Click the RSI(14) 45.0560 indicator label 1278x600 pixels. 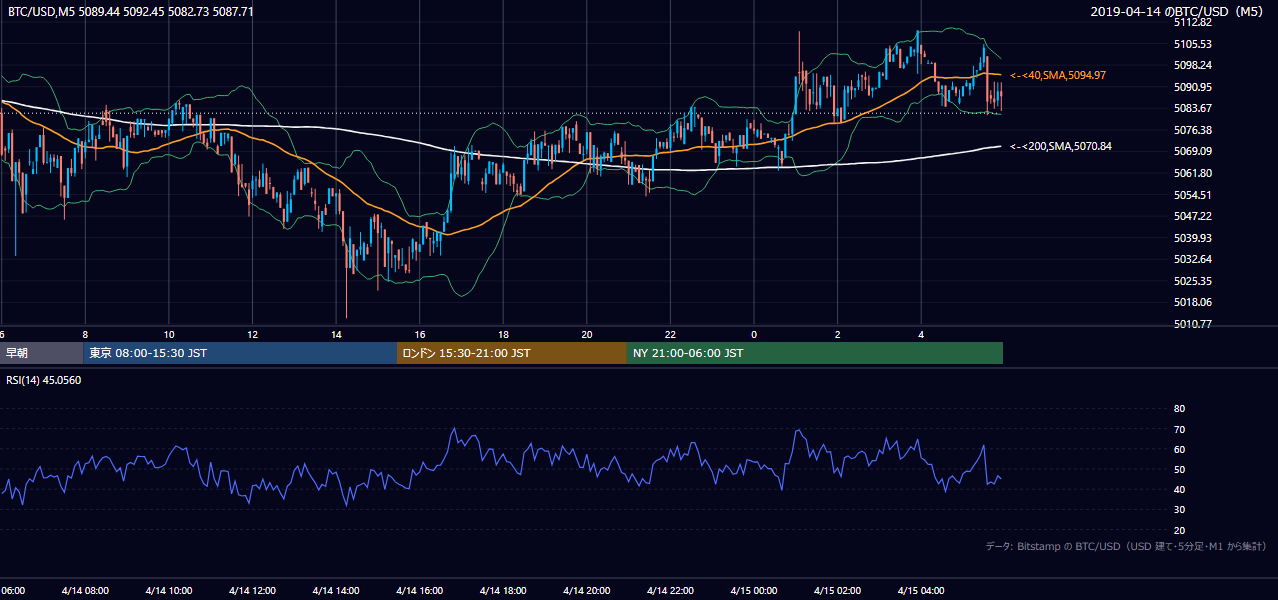tap(44, 380)
